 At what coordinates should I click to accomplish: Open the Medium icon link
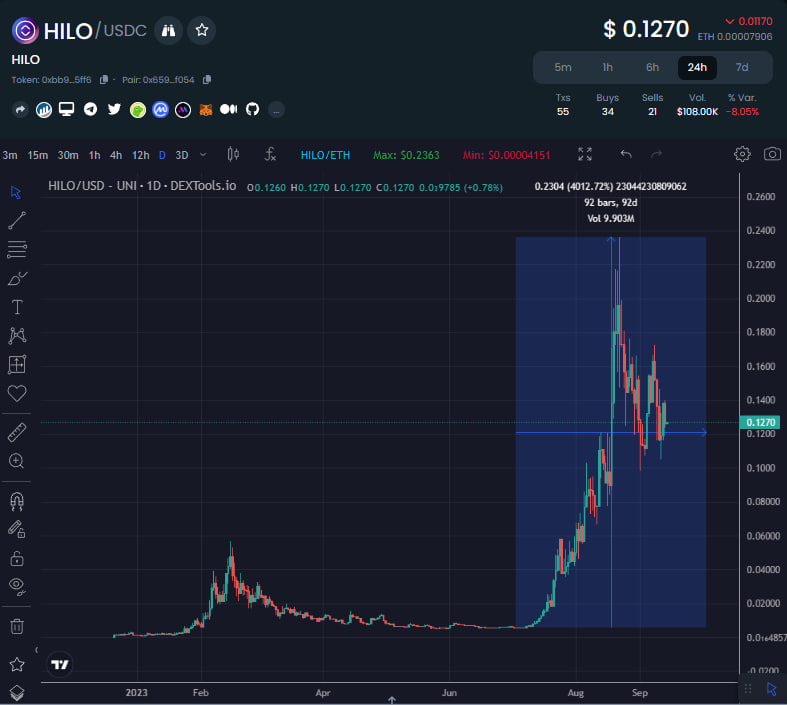(228, 109)
